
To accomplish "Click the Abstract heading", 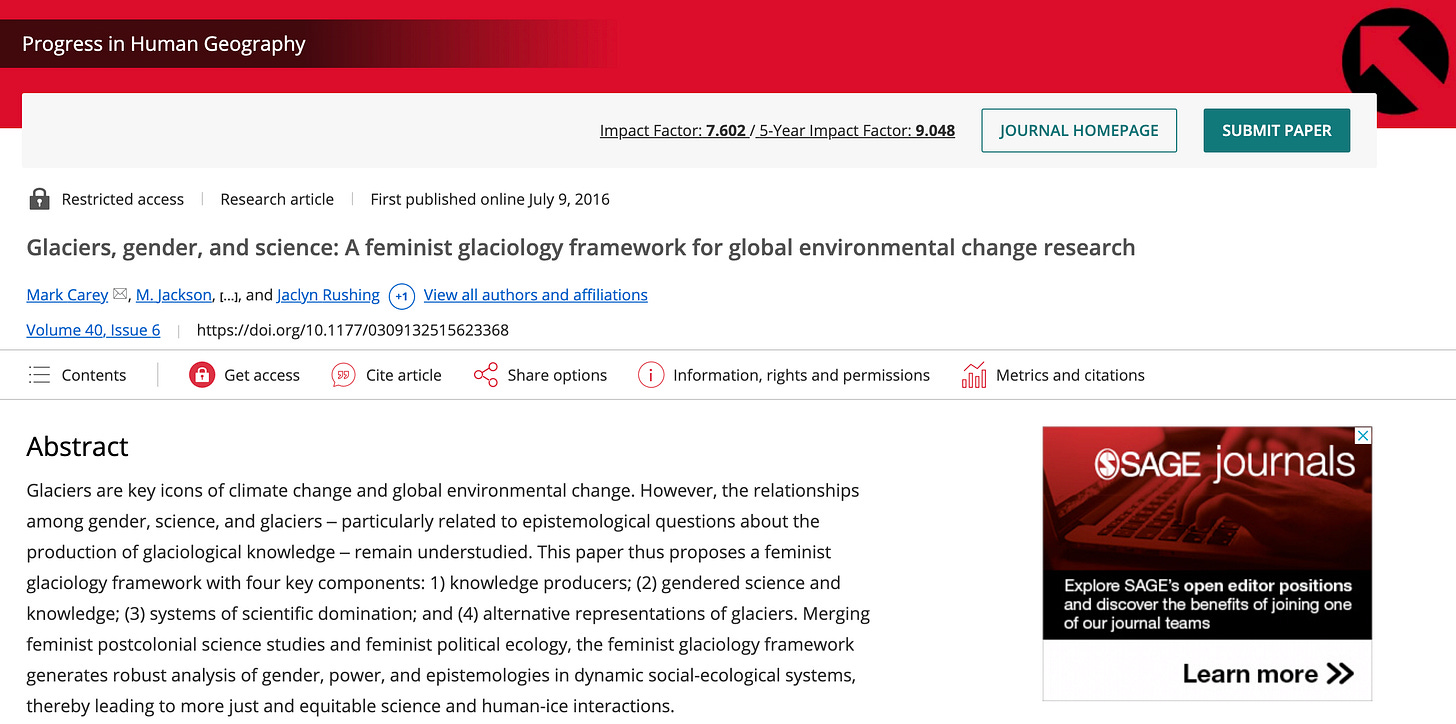I will [x=77, y=446].
